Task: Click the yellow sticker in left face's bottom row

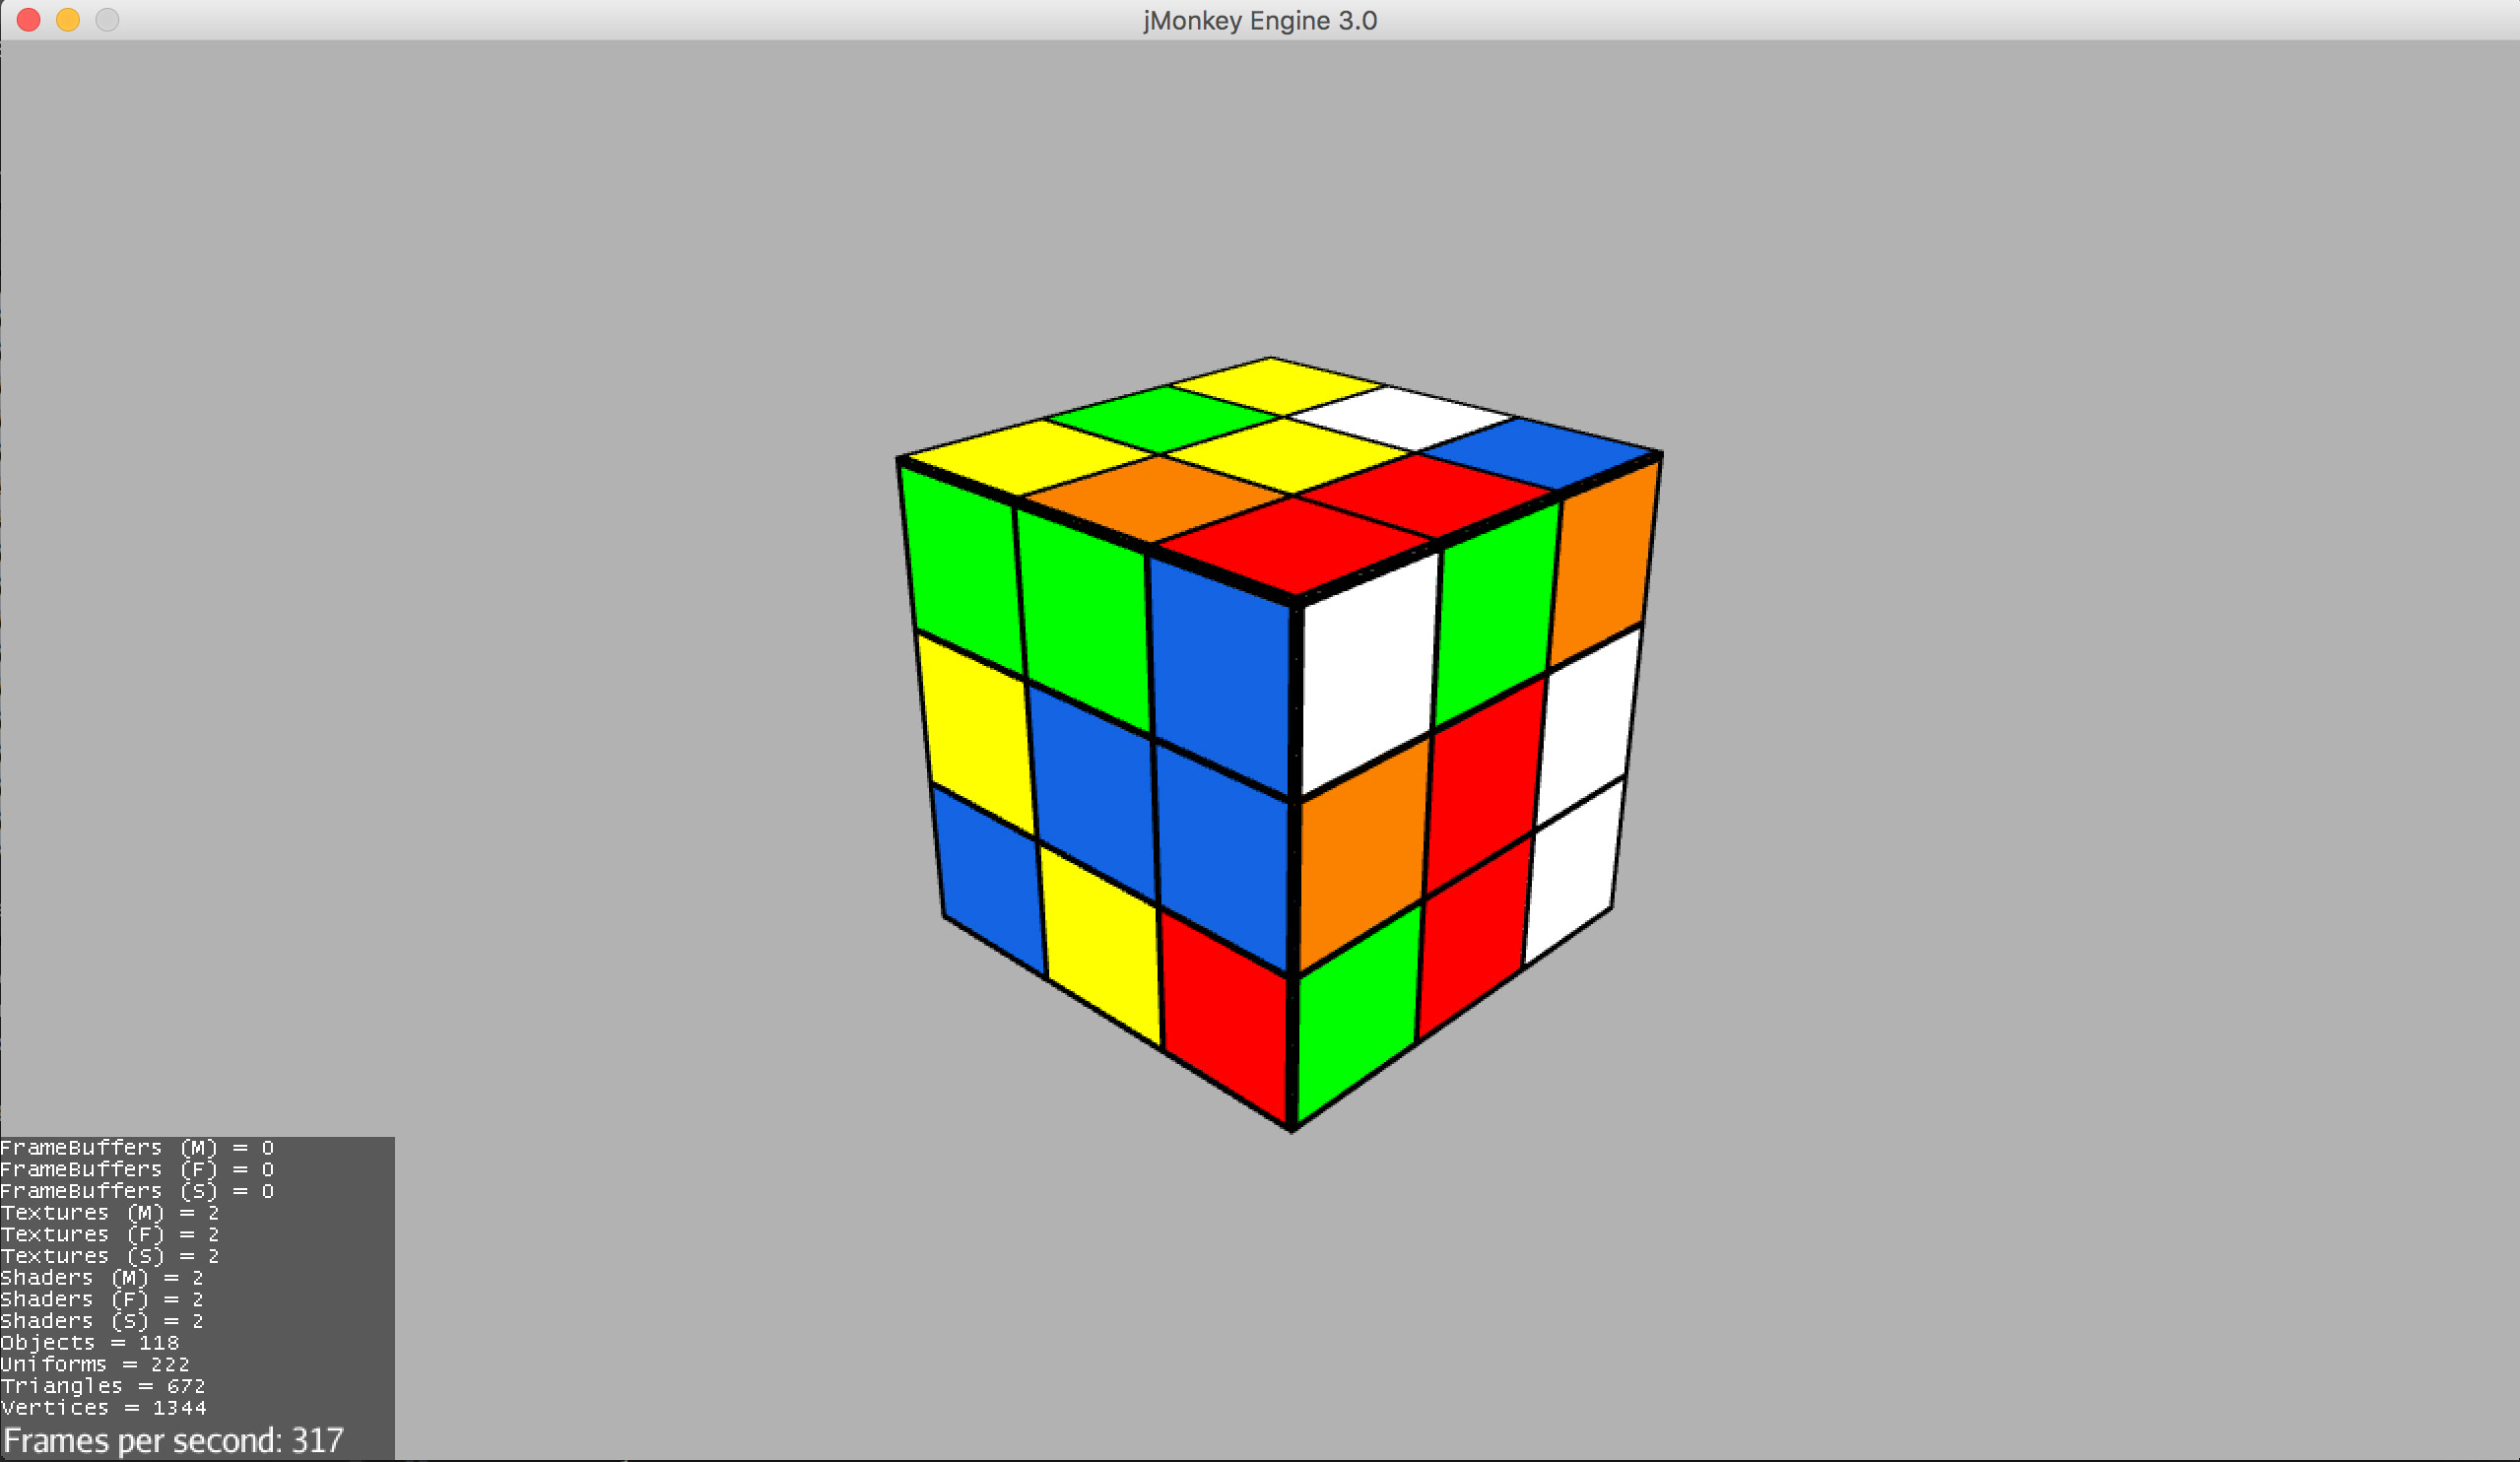Action: click(1102, 945)
